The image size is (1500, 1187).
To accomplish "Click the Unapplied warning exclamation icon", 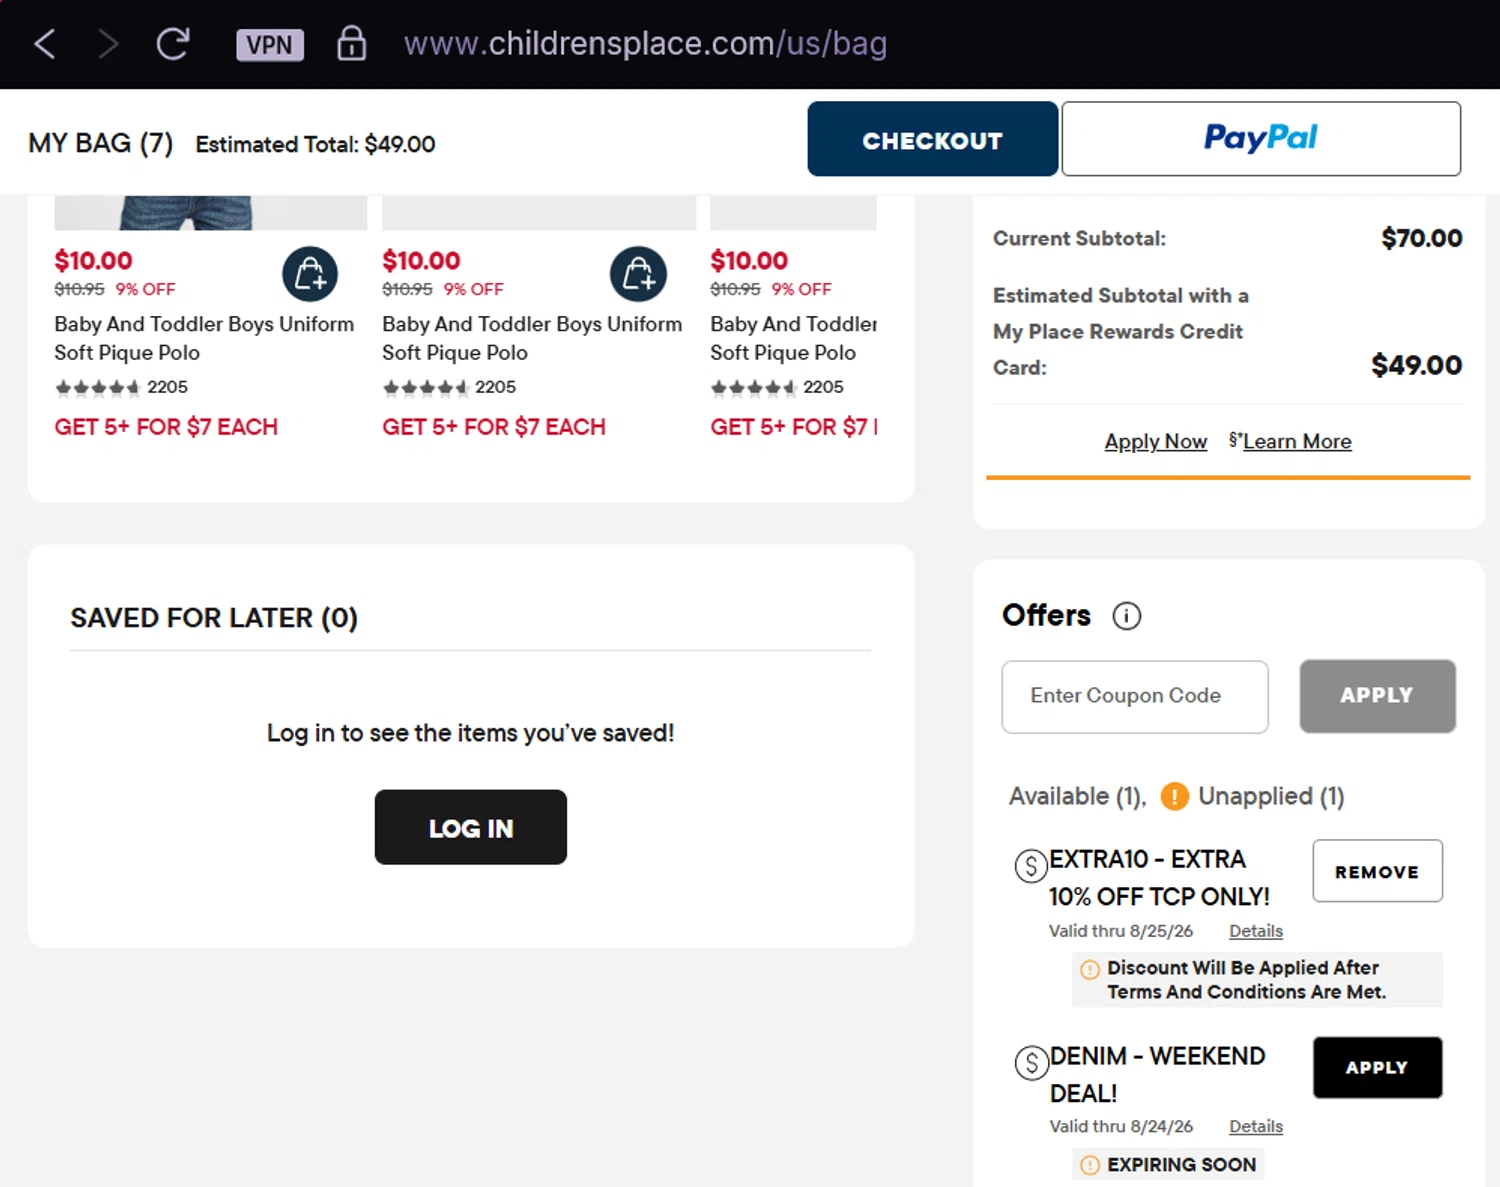I will point(1174,797).
